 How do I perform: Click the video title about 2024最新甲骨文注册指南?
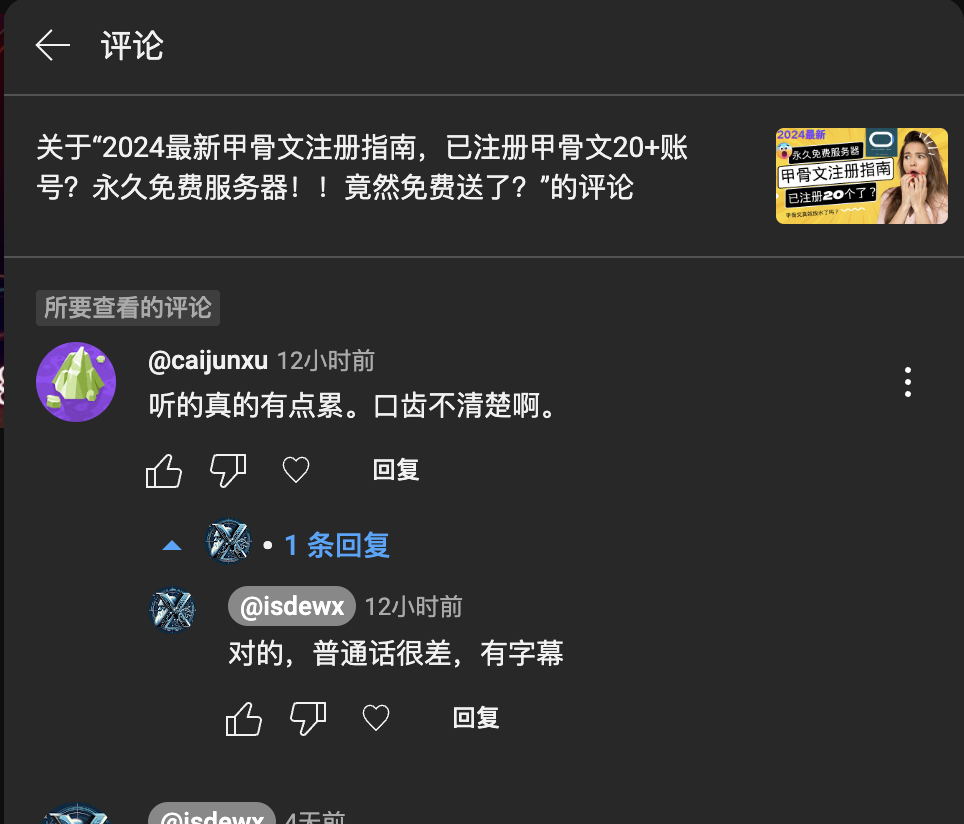pos(362,167)
